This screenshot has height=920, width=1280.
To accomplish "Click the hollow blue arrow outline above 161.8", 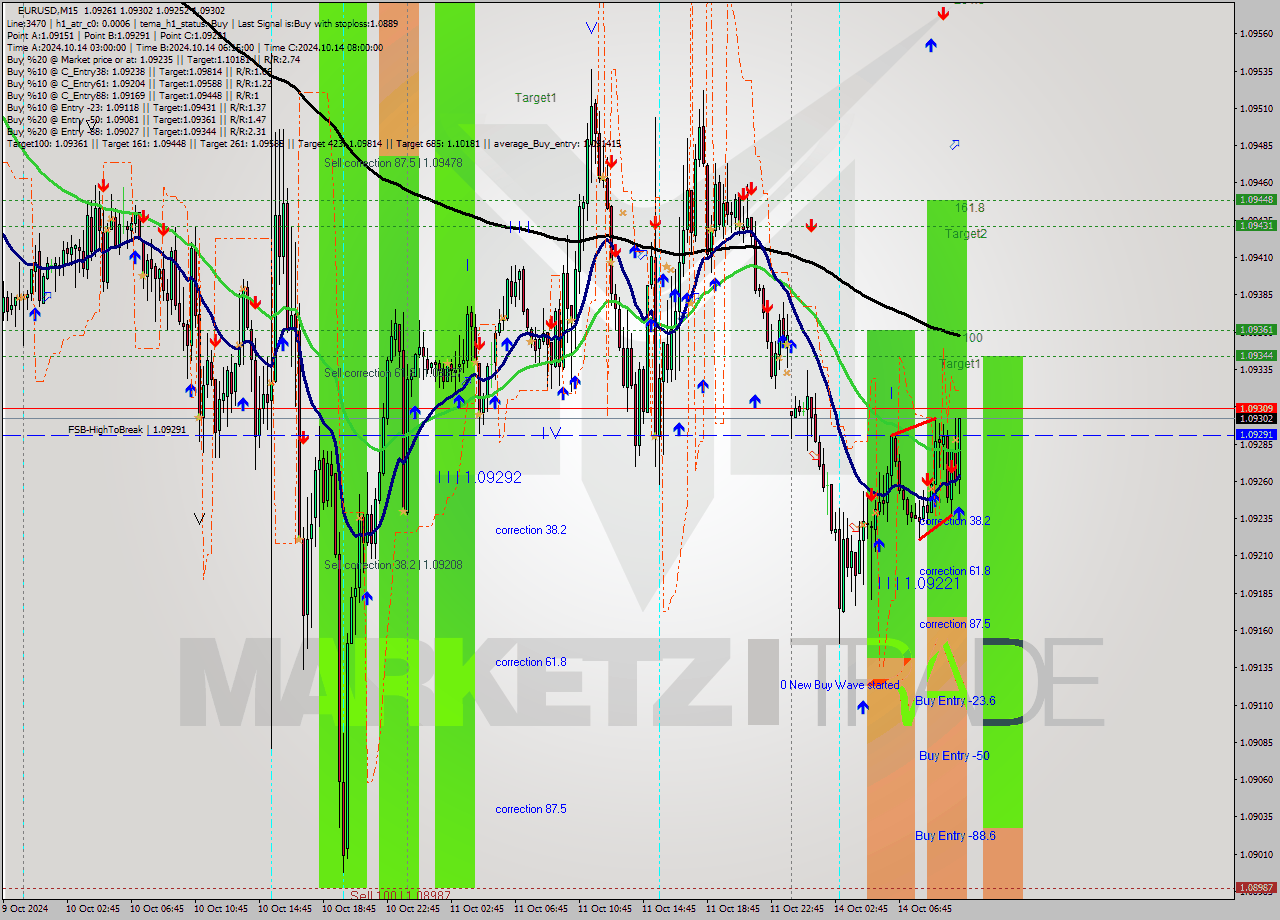I will point(954,145).
